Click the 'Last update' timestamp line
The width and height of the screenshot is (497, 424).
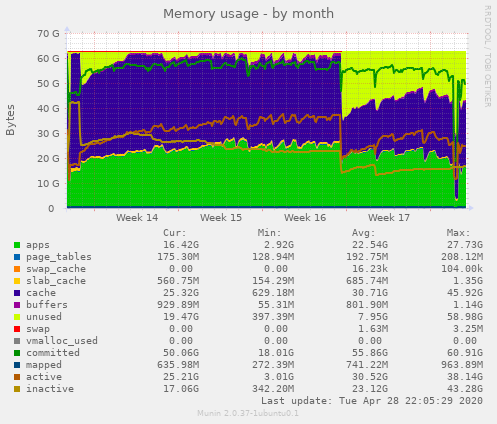click(x=372, y=401)
